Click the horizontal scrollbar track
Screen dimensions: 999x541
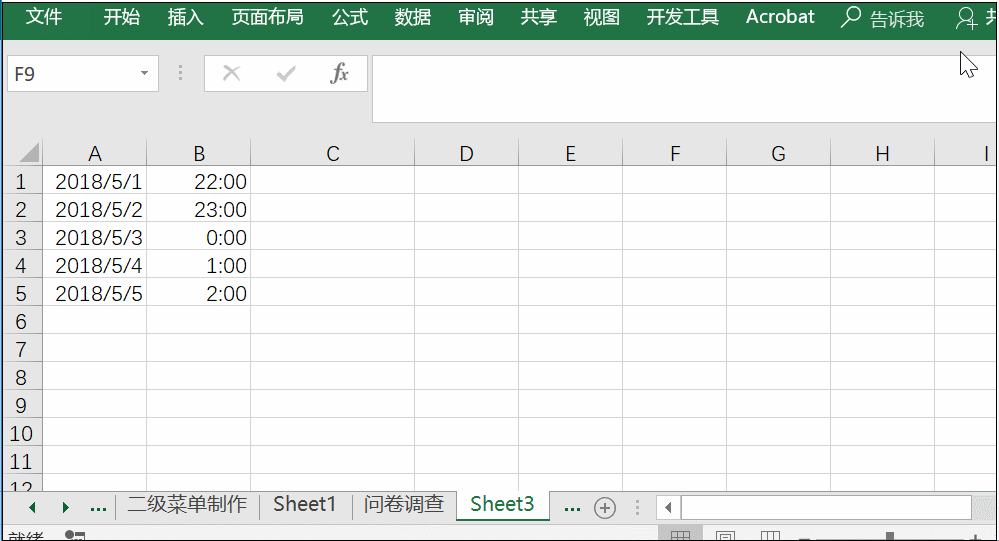click(x=826, y=508)
